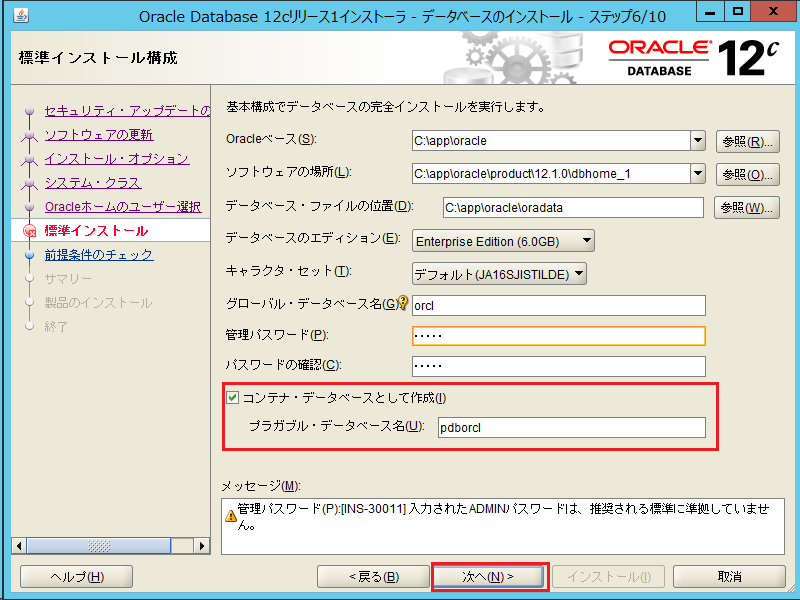Image resolution: width=800 pixels, height=600 pixels.
Task: Click the 終了 step label
Action: tap(56, 327)
